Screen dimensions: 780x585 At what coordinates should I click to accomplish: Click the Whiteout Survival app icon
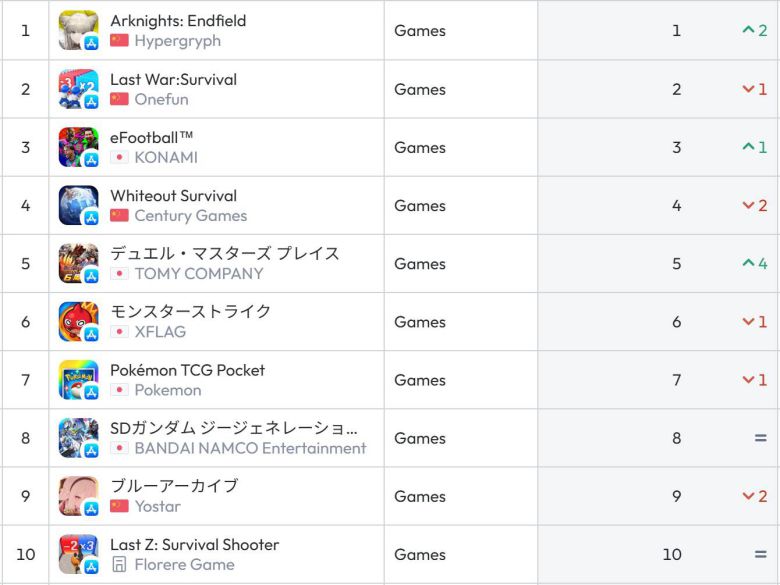point(78,205)
